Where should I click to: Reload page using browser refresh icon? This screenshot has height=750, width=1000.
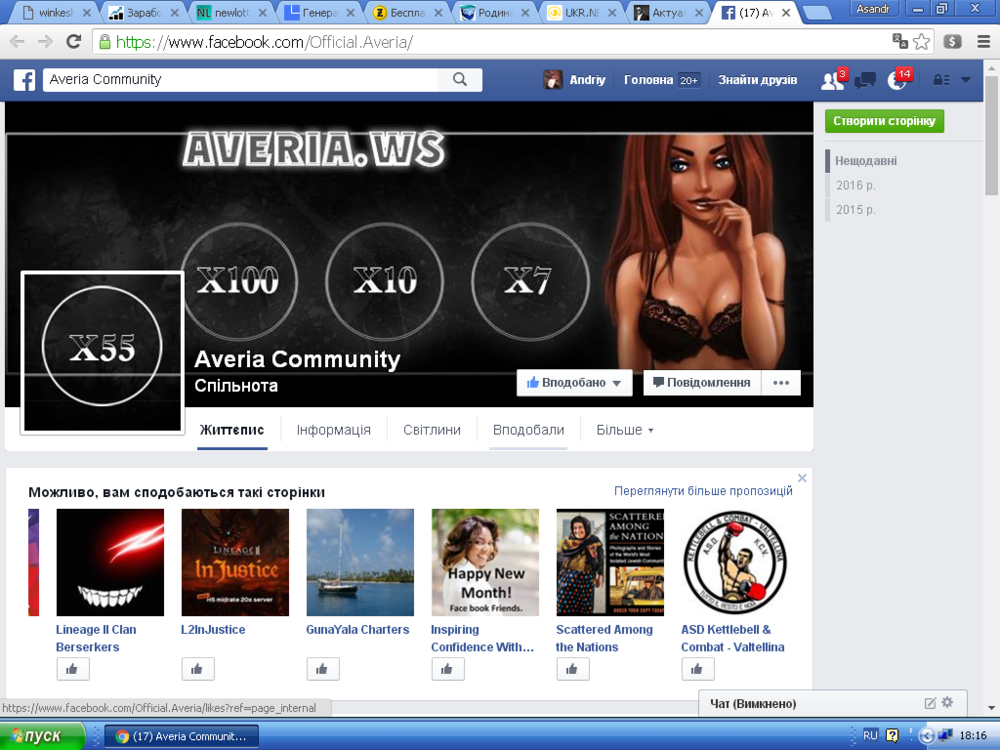click(x=73, y=42)
